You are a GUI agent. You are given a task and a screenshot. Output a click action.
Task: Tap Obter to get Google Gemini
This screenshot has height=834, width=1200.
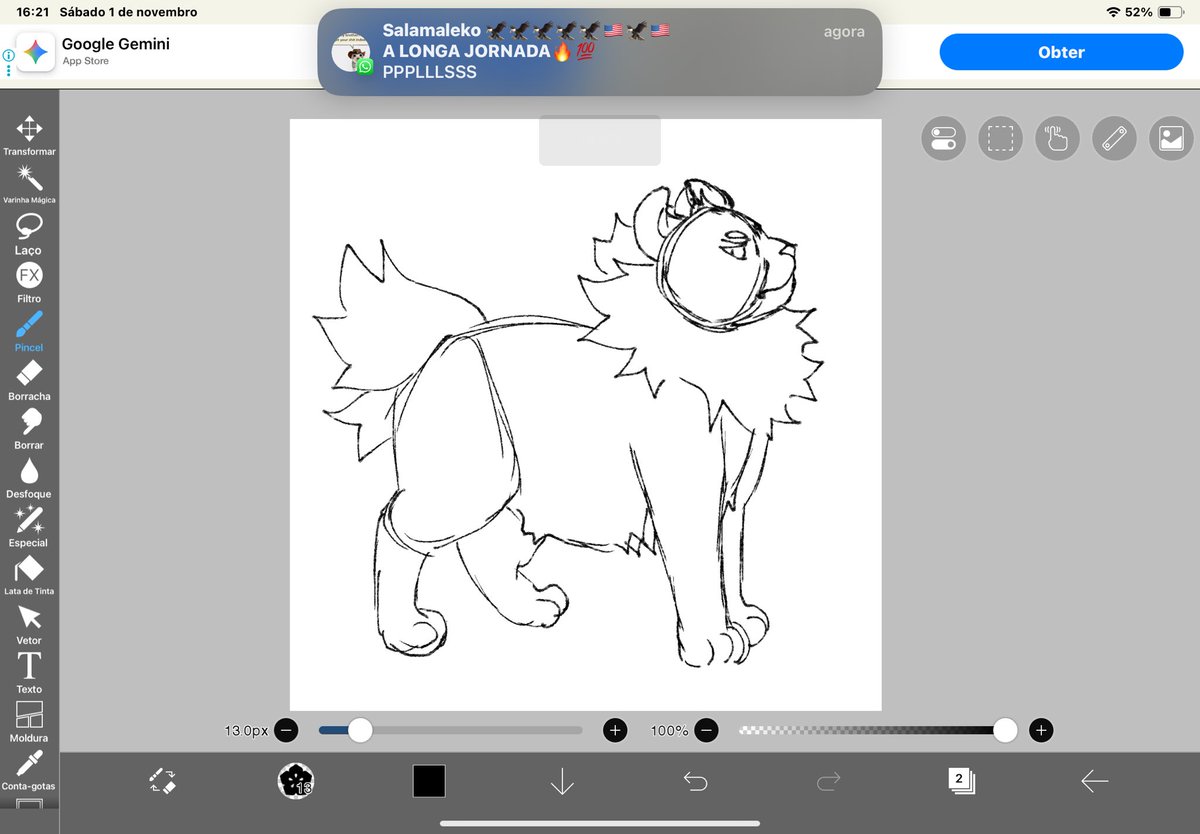pos(1061,52)
